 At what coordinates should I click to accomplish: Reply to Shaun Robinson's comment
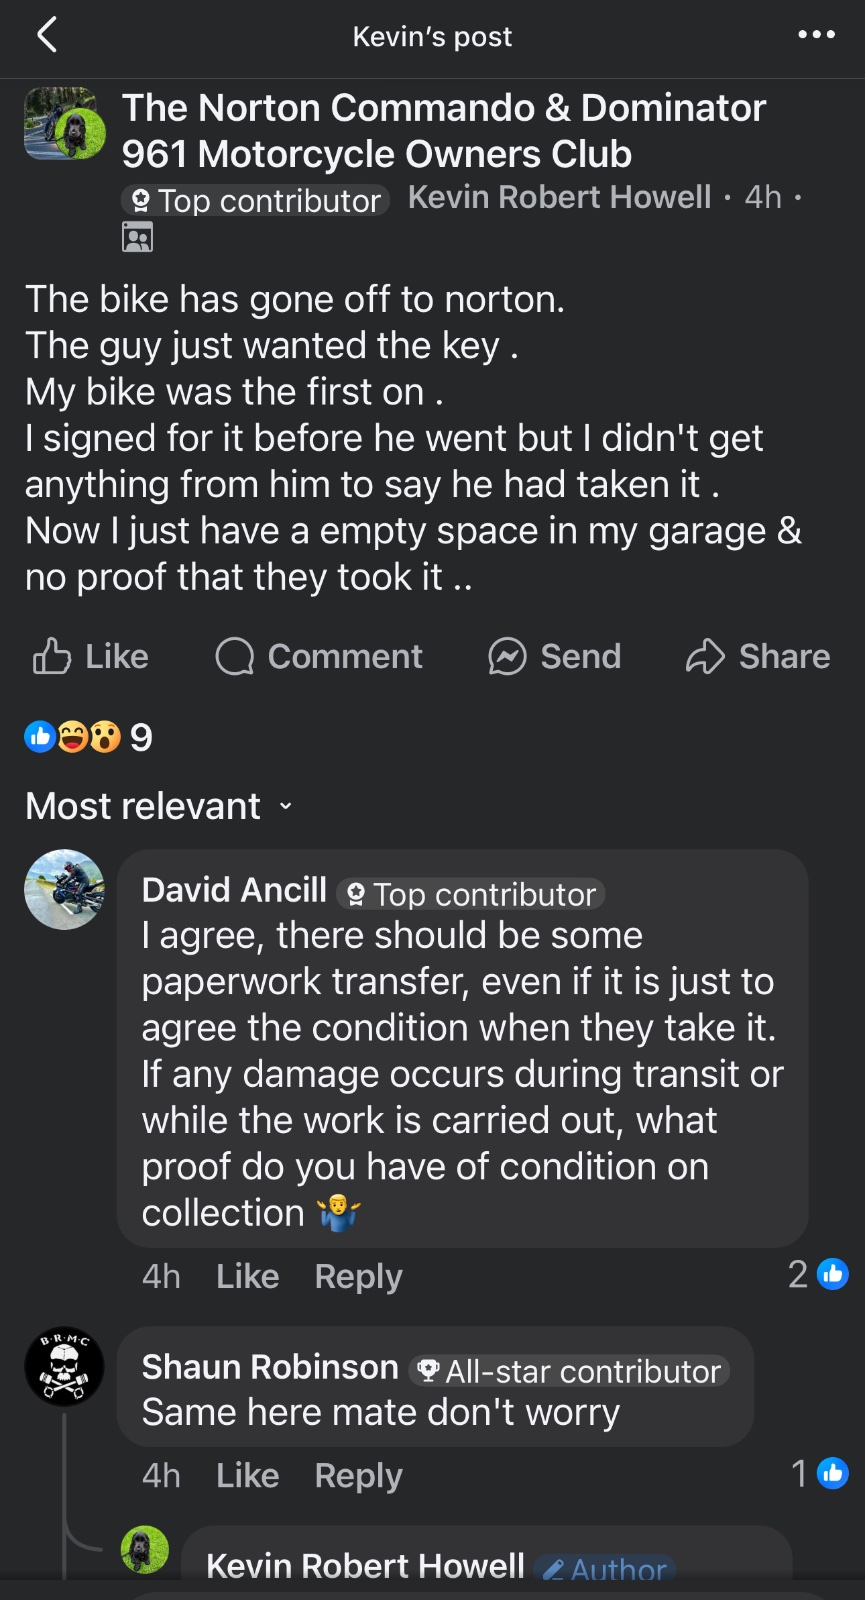(358, 1475)
